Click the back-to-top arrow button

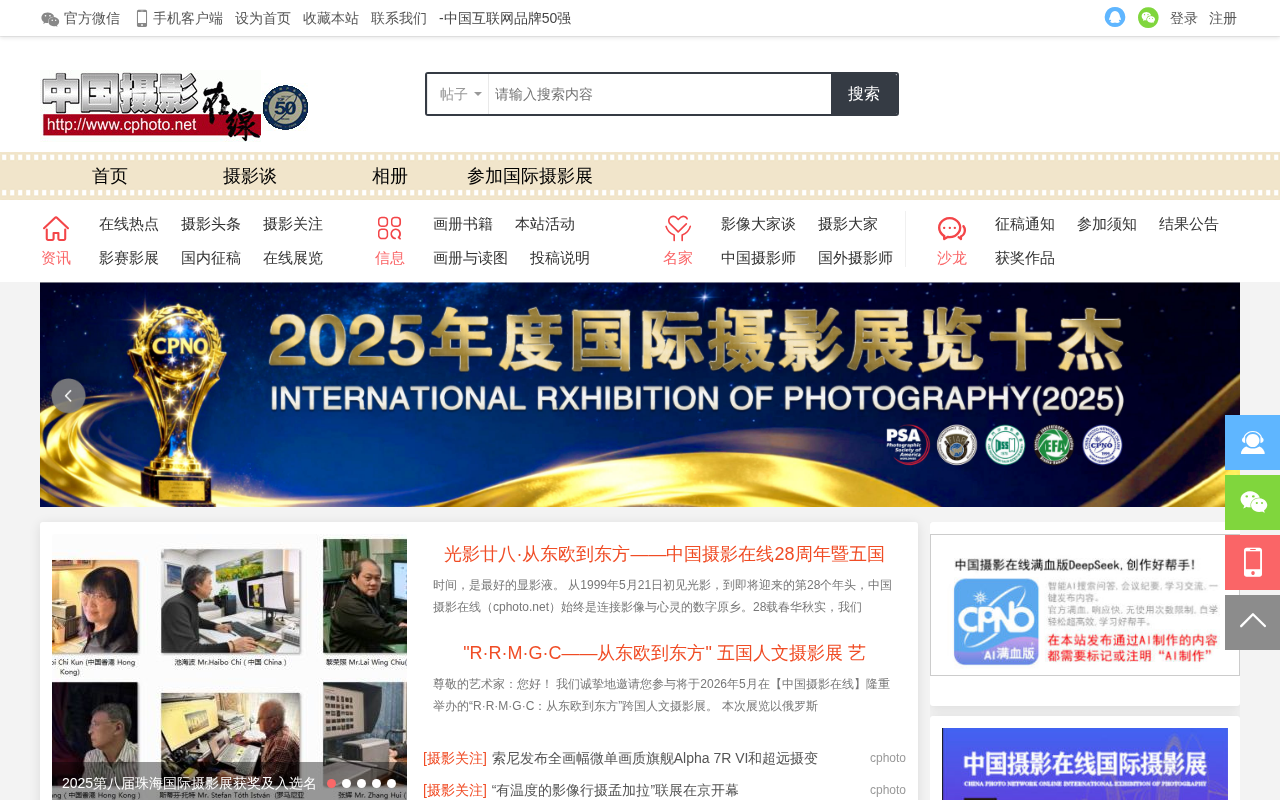[x=1252, y=622]
